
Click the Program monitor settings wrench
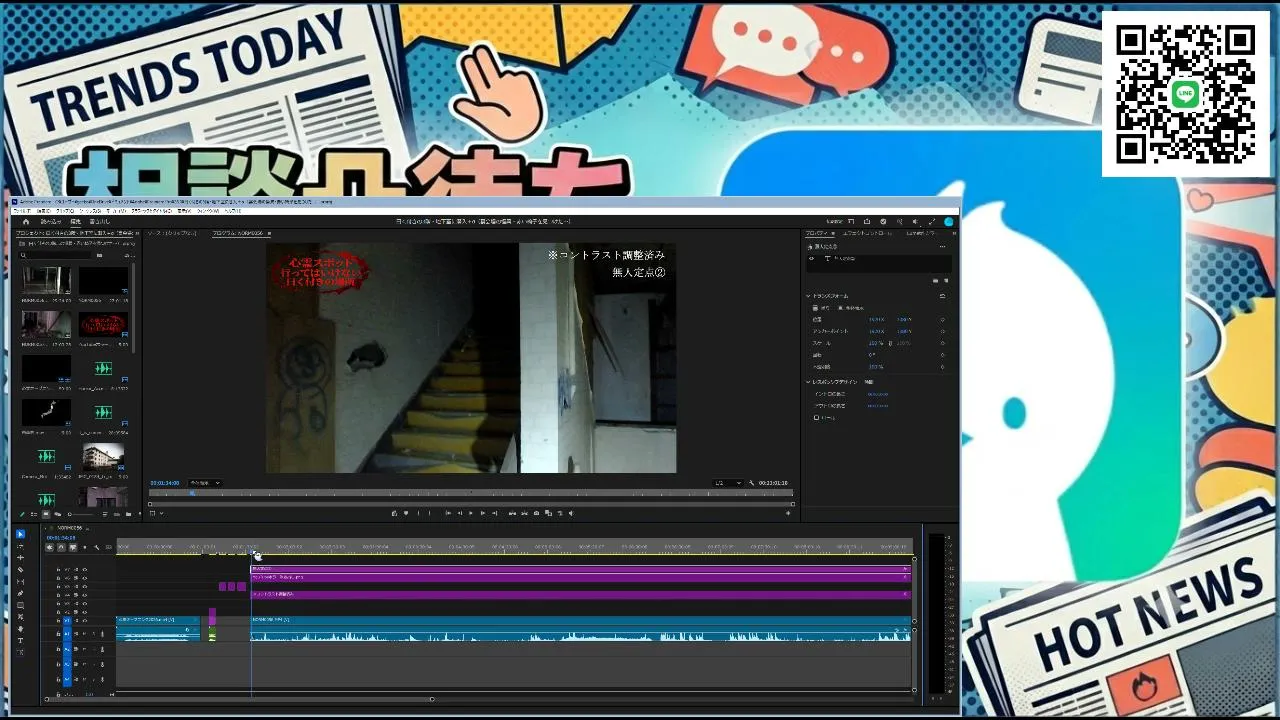tap(751, 483)
